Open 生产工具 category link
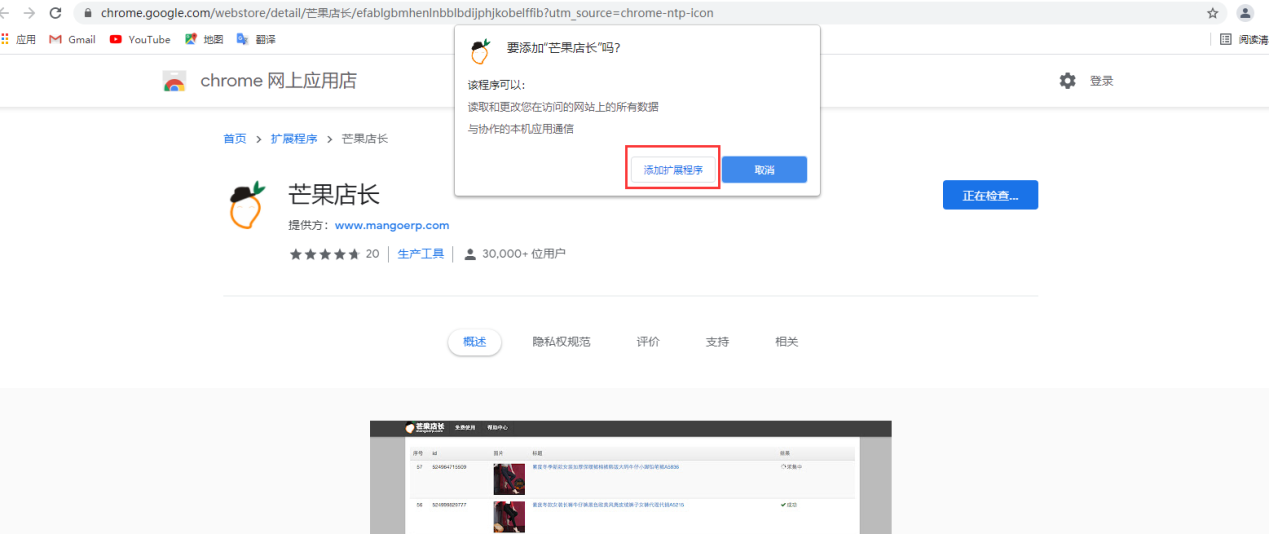The image size is (1269, 534). point(420,254)
